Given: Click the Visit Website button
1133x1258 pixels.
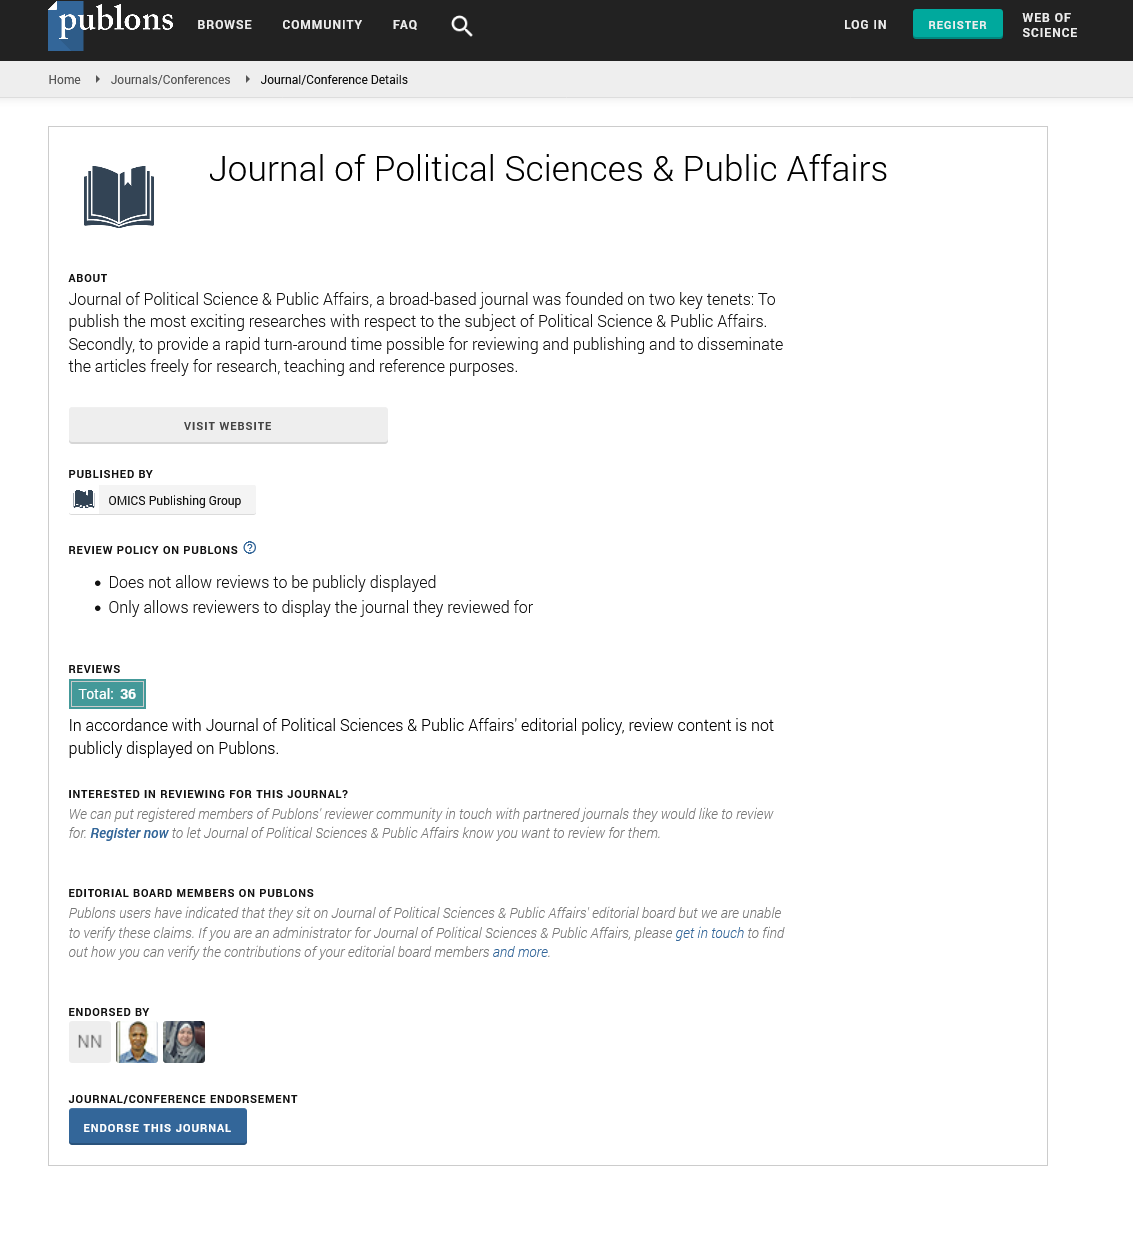Looking at the screenshot, I should [x=228, y=426].
